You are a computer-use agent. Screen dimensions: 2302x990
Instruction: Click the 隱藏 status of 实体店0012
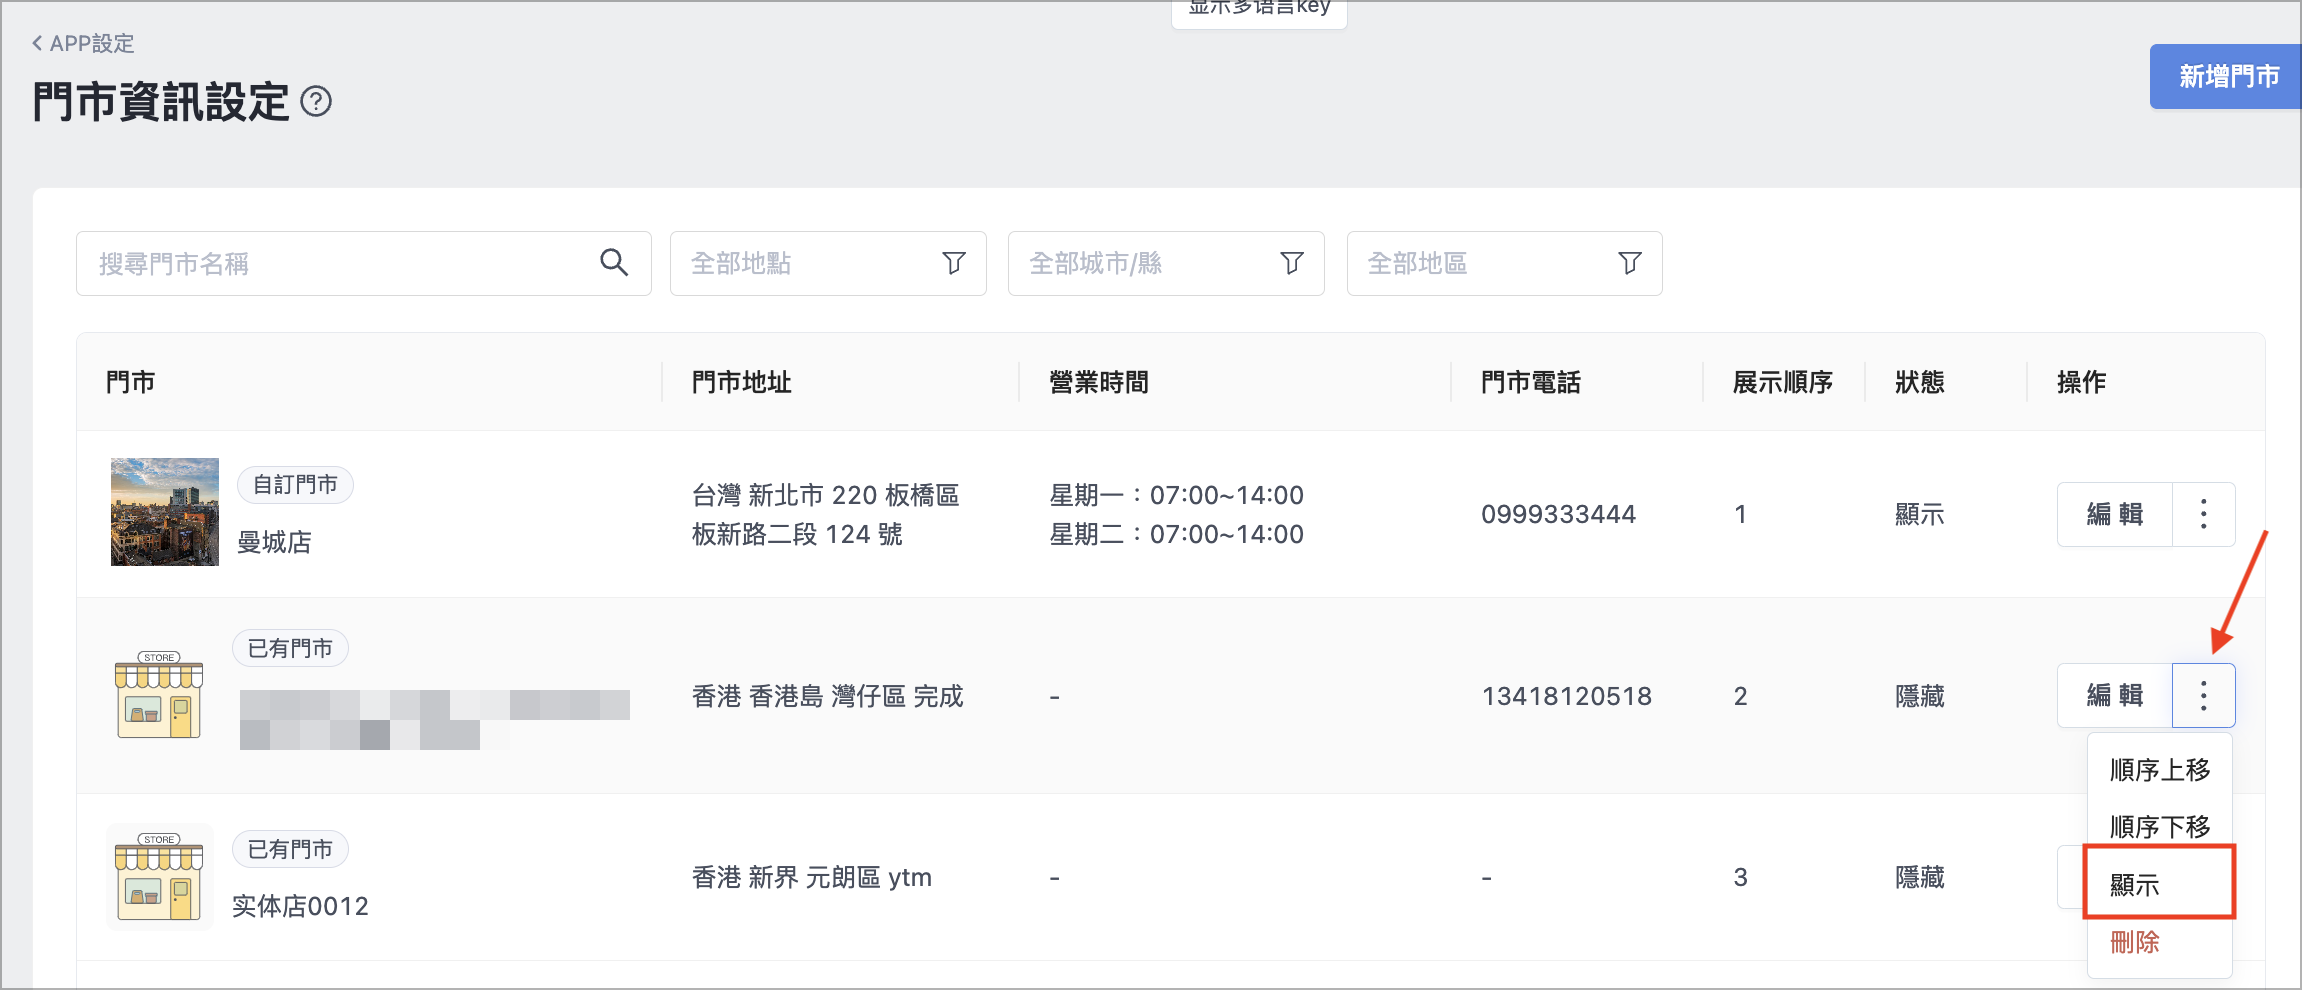pos(1919,877)
